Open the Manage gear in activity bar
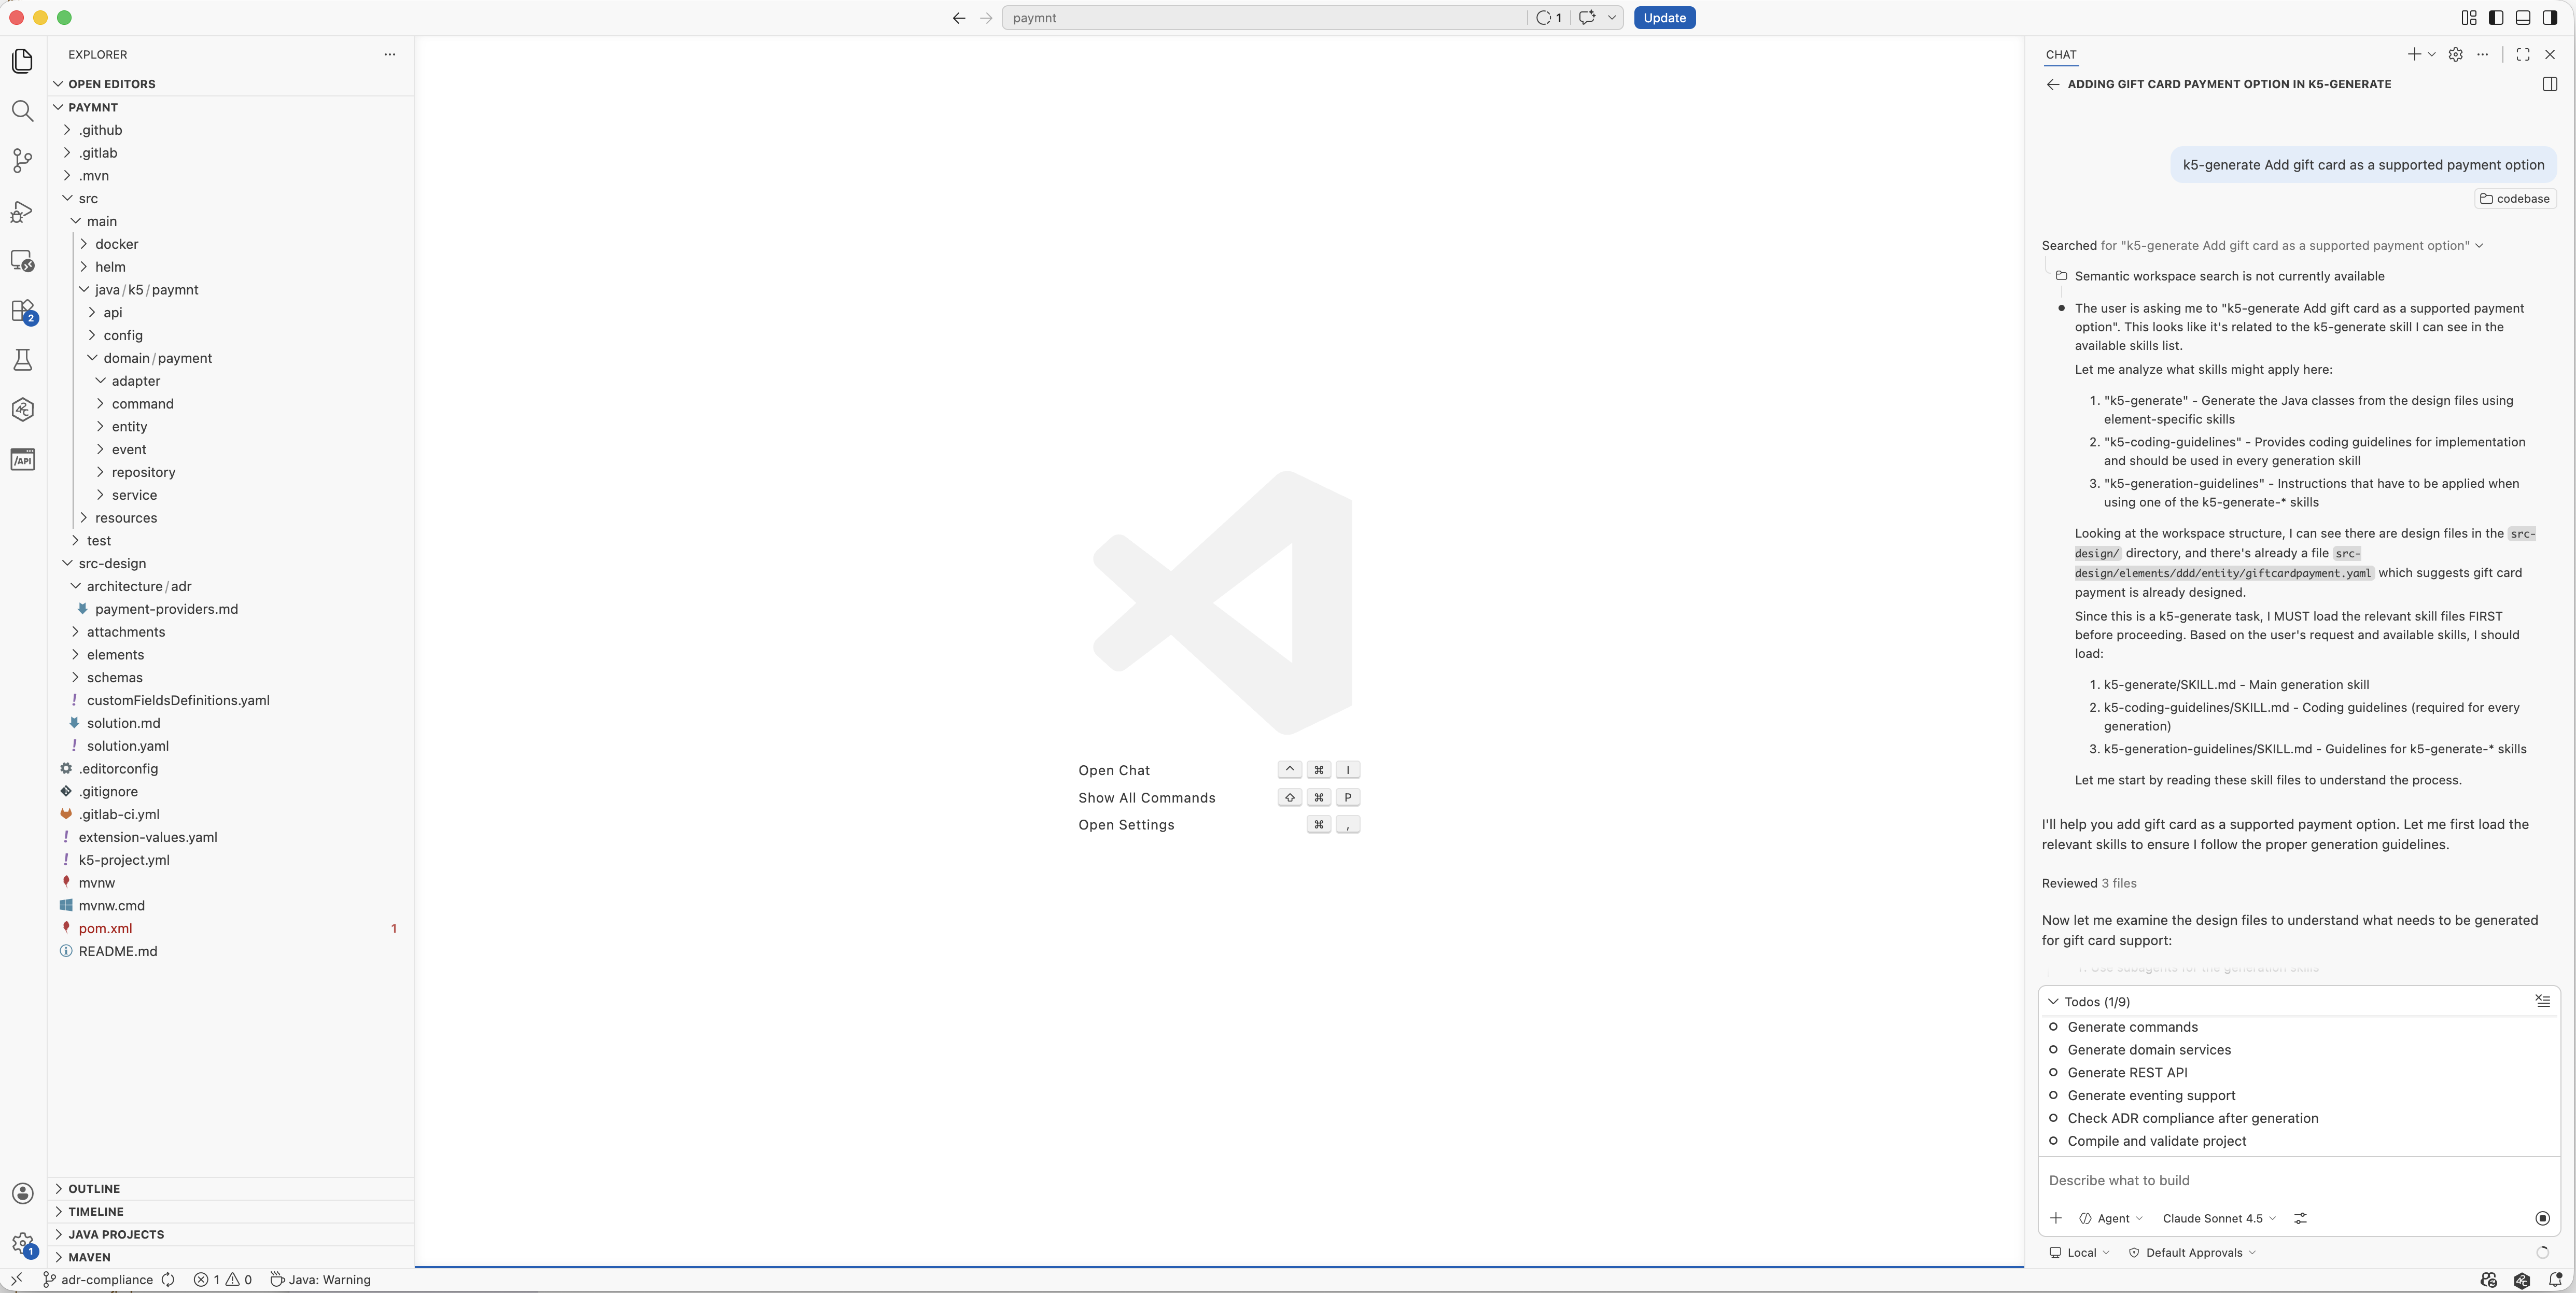The width and height of the screenshot is (2576, 1293). (22, 1243)
